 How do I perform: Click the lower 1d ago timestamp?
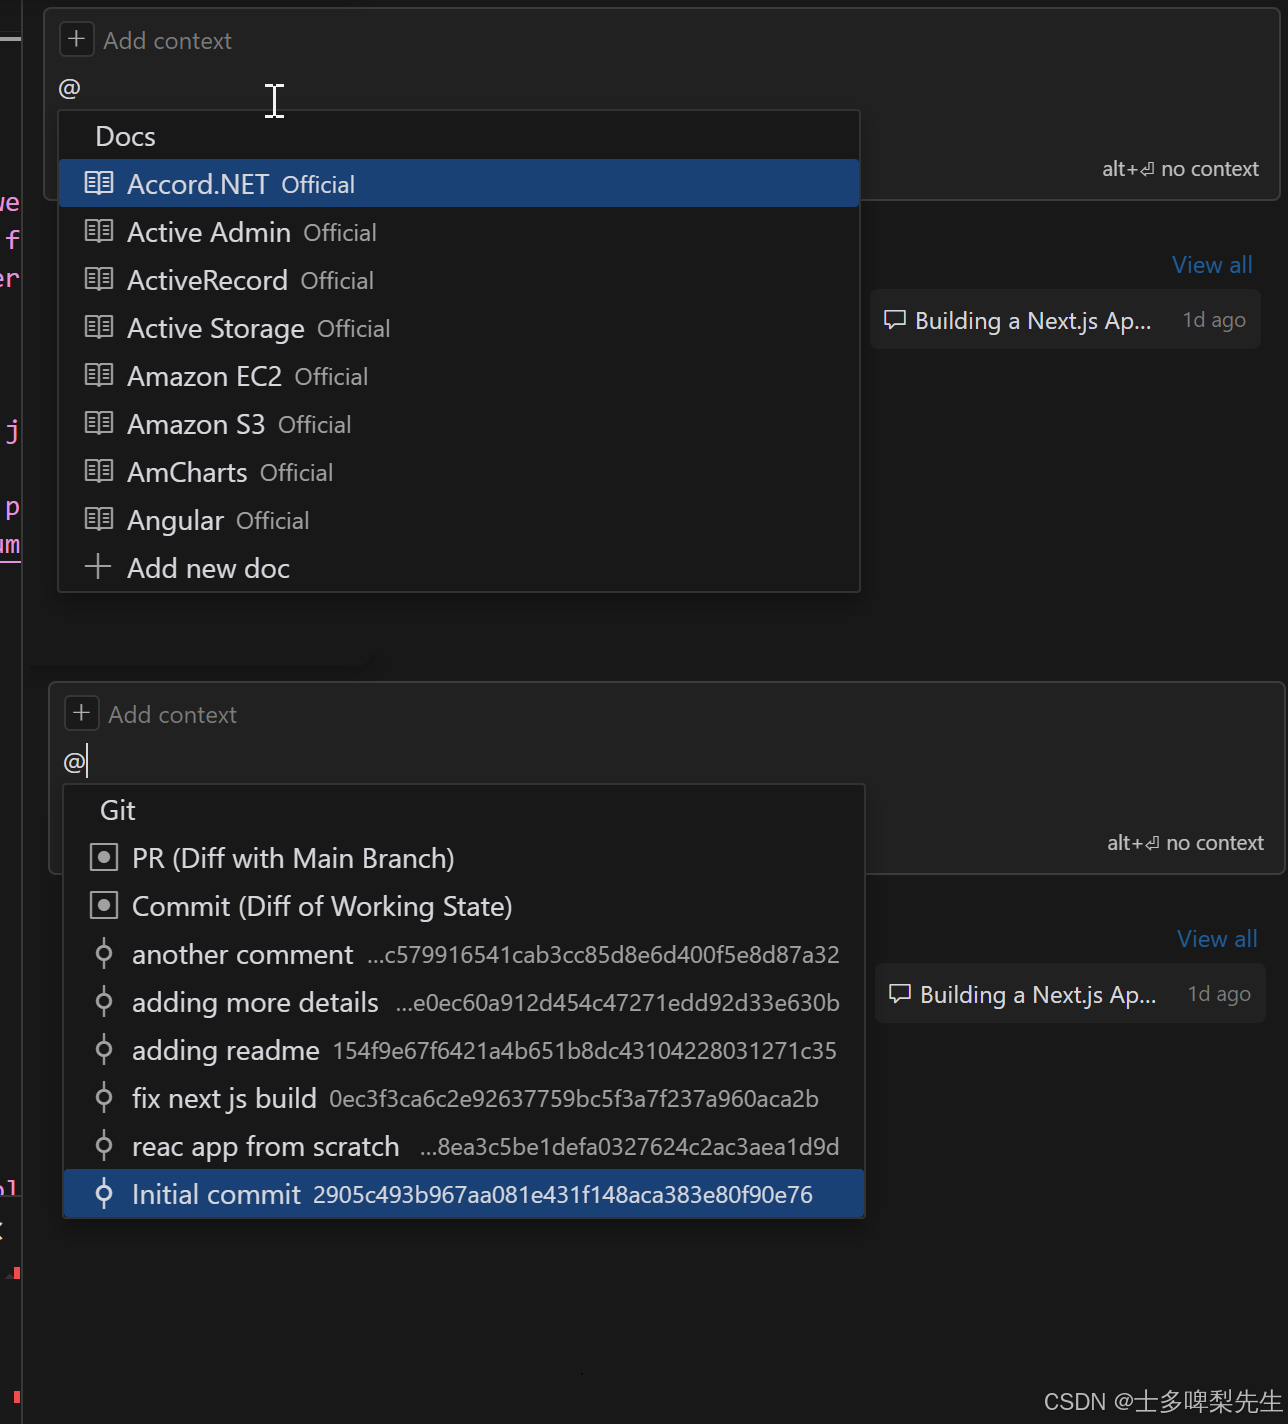tap(1219, 994)
